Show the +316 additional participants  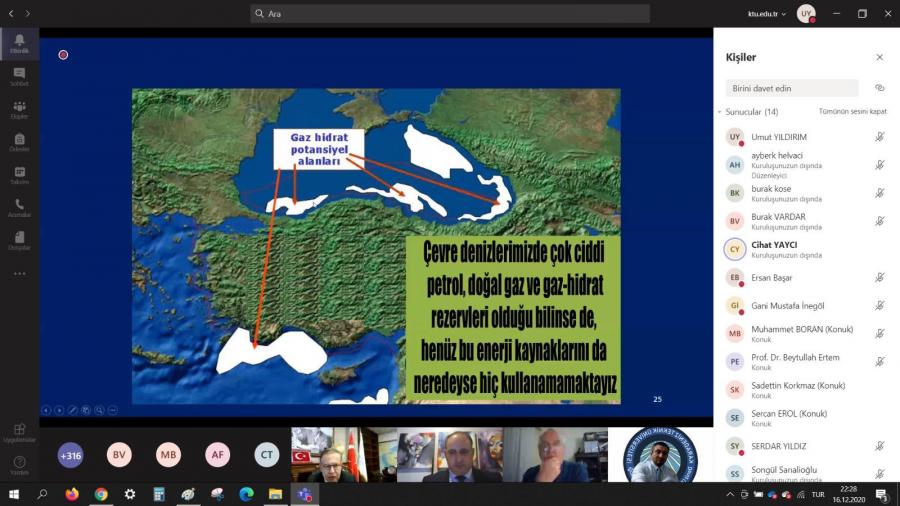point(70,455)
